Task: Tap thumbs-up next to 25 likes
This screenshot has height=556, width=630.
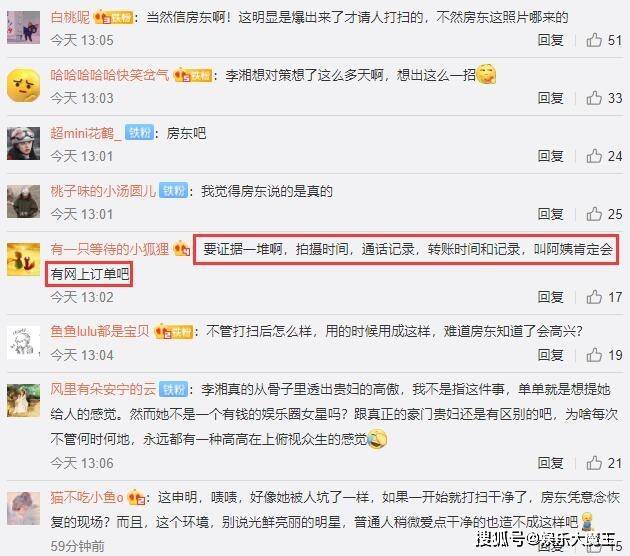Action: point(594,214)
